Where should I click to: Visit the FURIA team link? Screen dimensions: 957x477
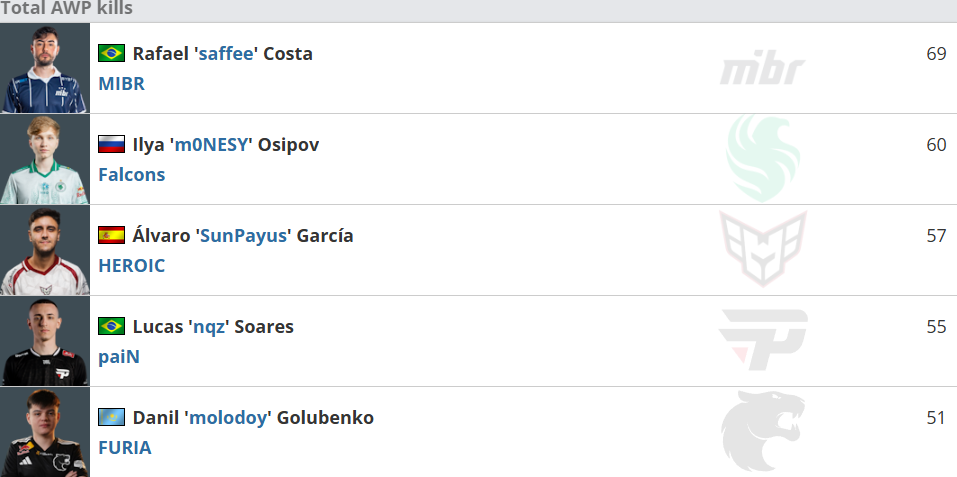point(125,447)
